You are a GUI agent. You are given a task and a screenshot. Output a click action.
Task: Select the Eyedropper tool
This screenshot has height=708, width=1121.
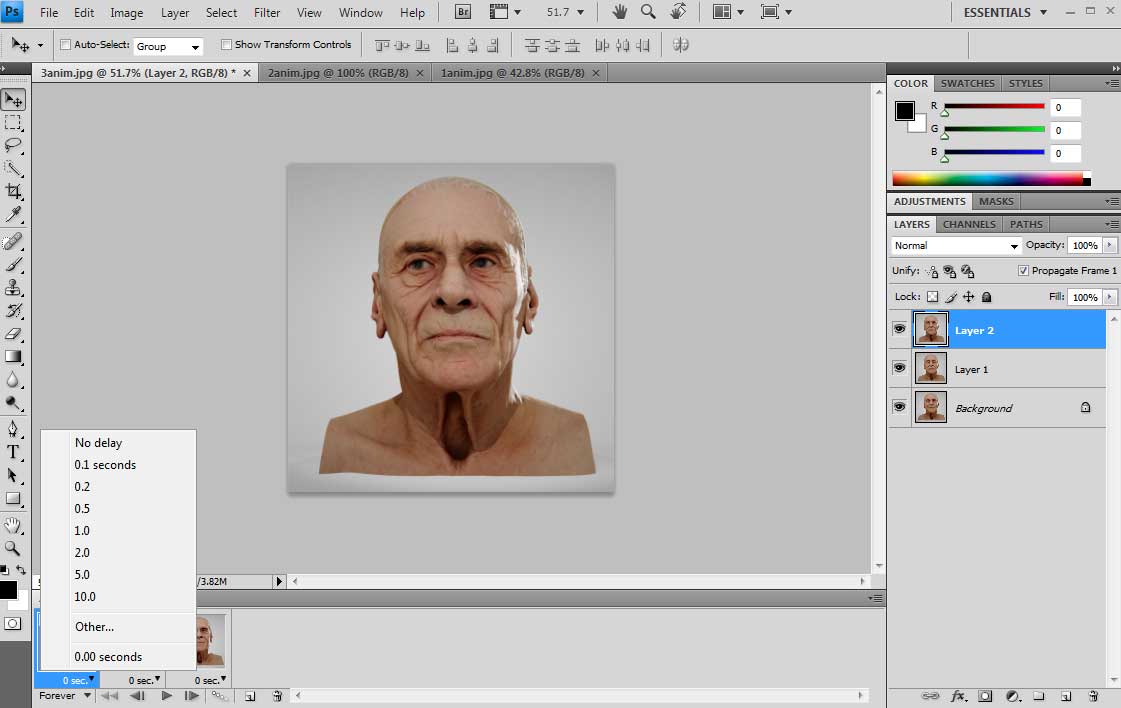click(13, 214)
